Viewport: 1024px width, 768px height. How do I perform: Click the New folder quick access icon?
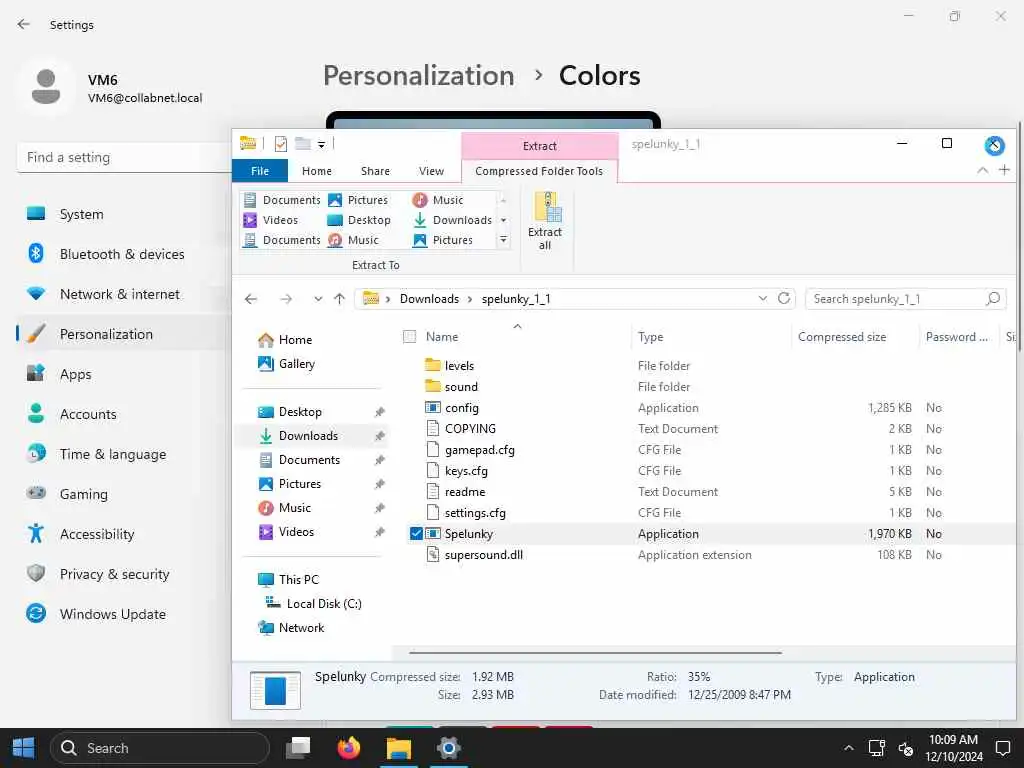click(x=302, y=144)
